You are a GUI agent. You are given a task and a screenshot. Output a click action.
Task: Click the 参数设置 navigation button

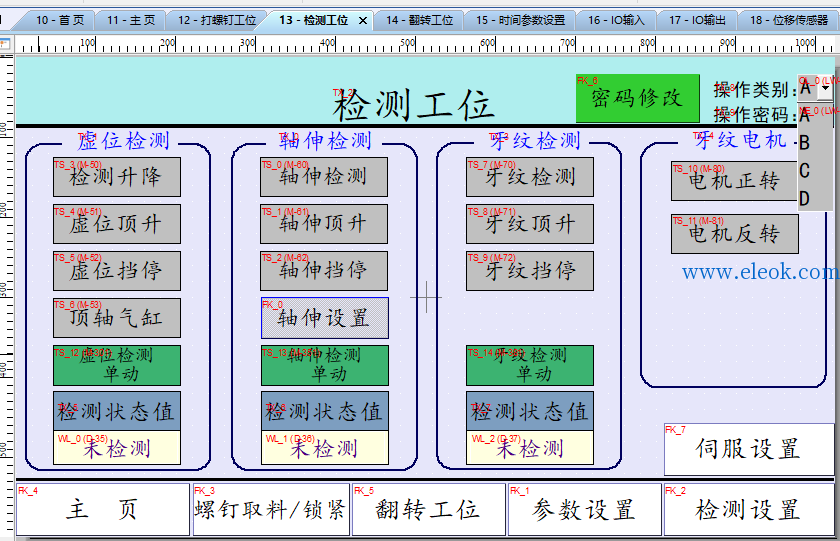pyautogui.click(x=585, y=509)
